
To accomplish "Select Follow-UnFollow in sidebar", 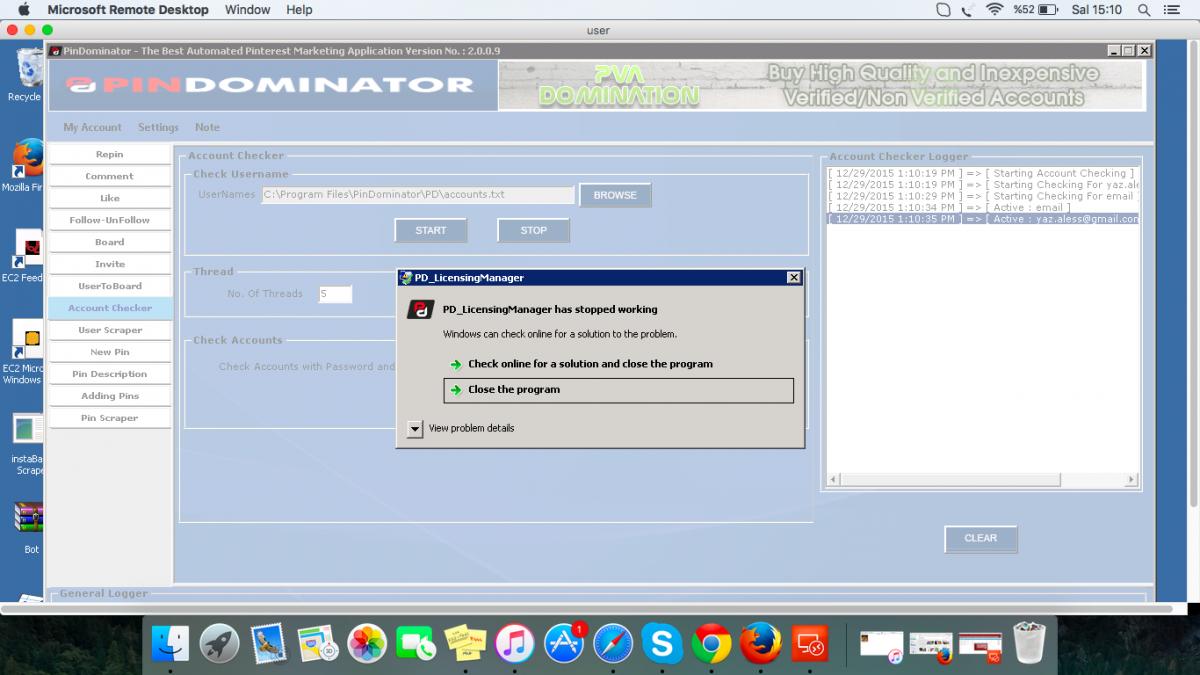I will pos(110,220).
